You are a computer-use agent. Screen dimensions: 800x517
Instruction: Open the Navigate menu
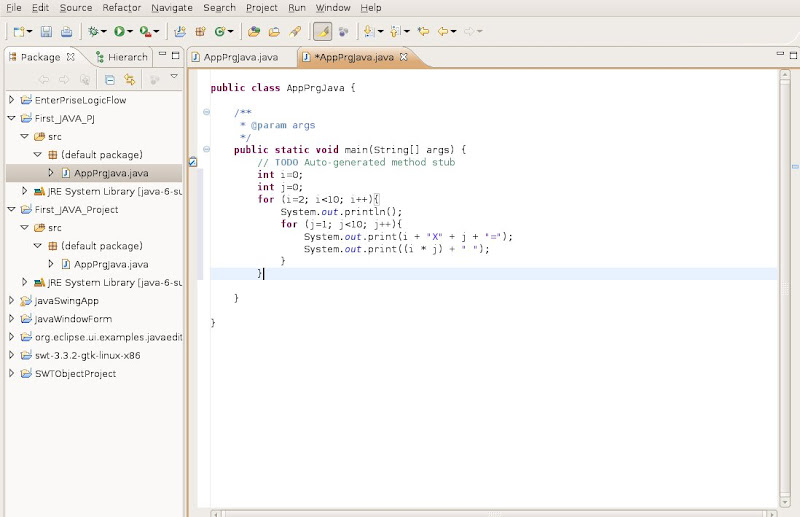click(x=171, y=8)
